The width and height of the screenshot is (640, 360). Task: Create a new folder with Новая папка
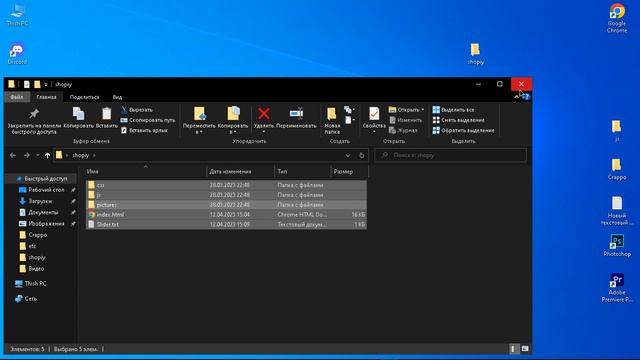coord(332,121)
